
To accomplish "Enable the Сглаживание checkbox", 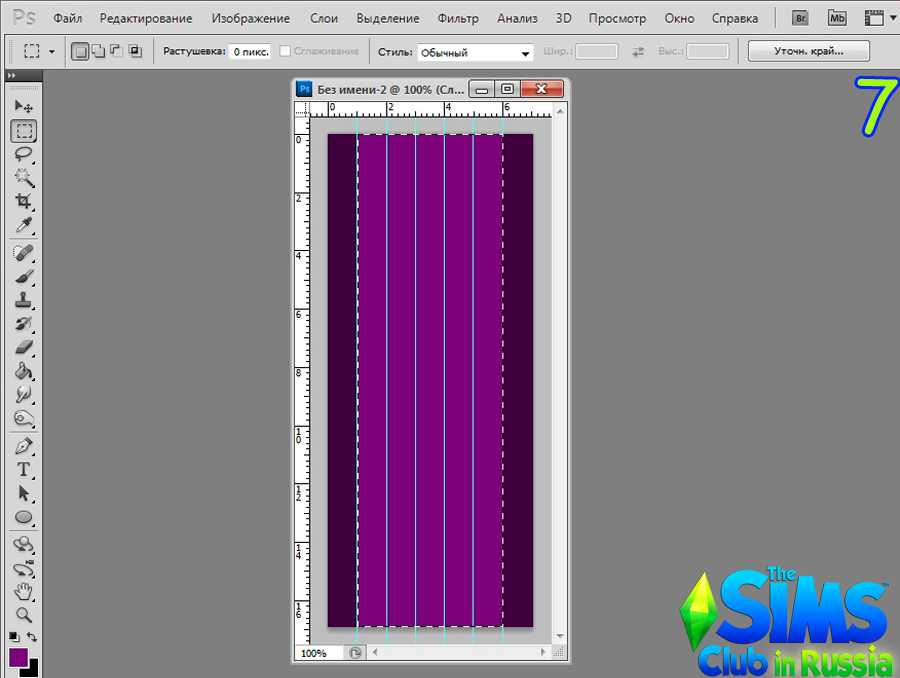I will click(286, 51).
